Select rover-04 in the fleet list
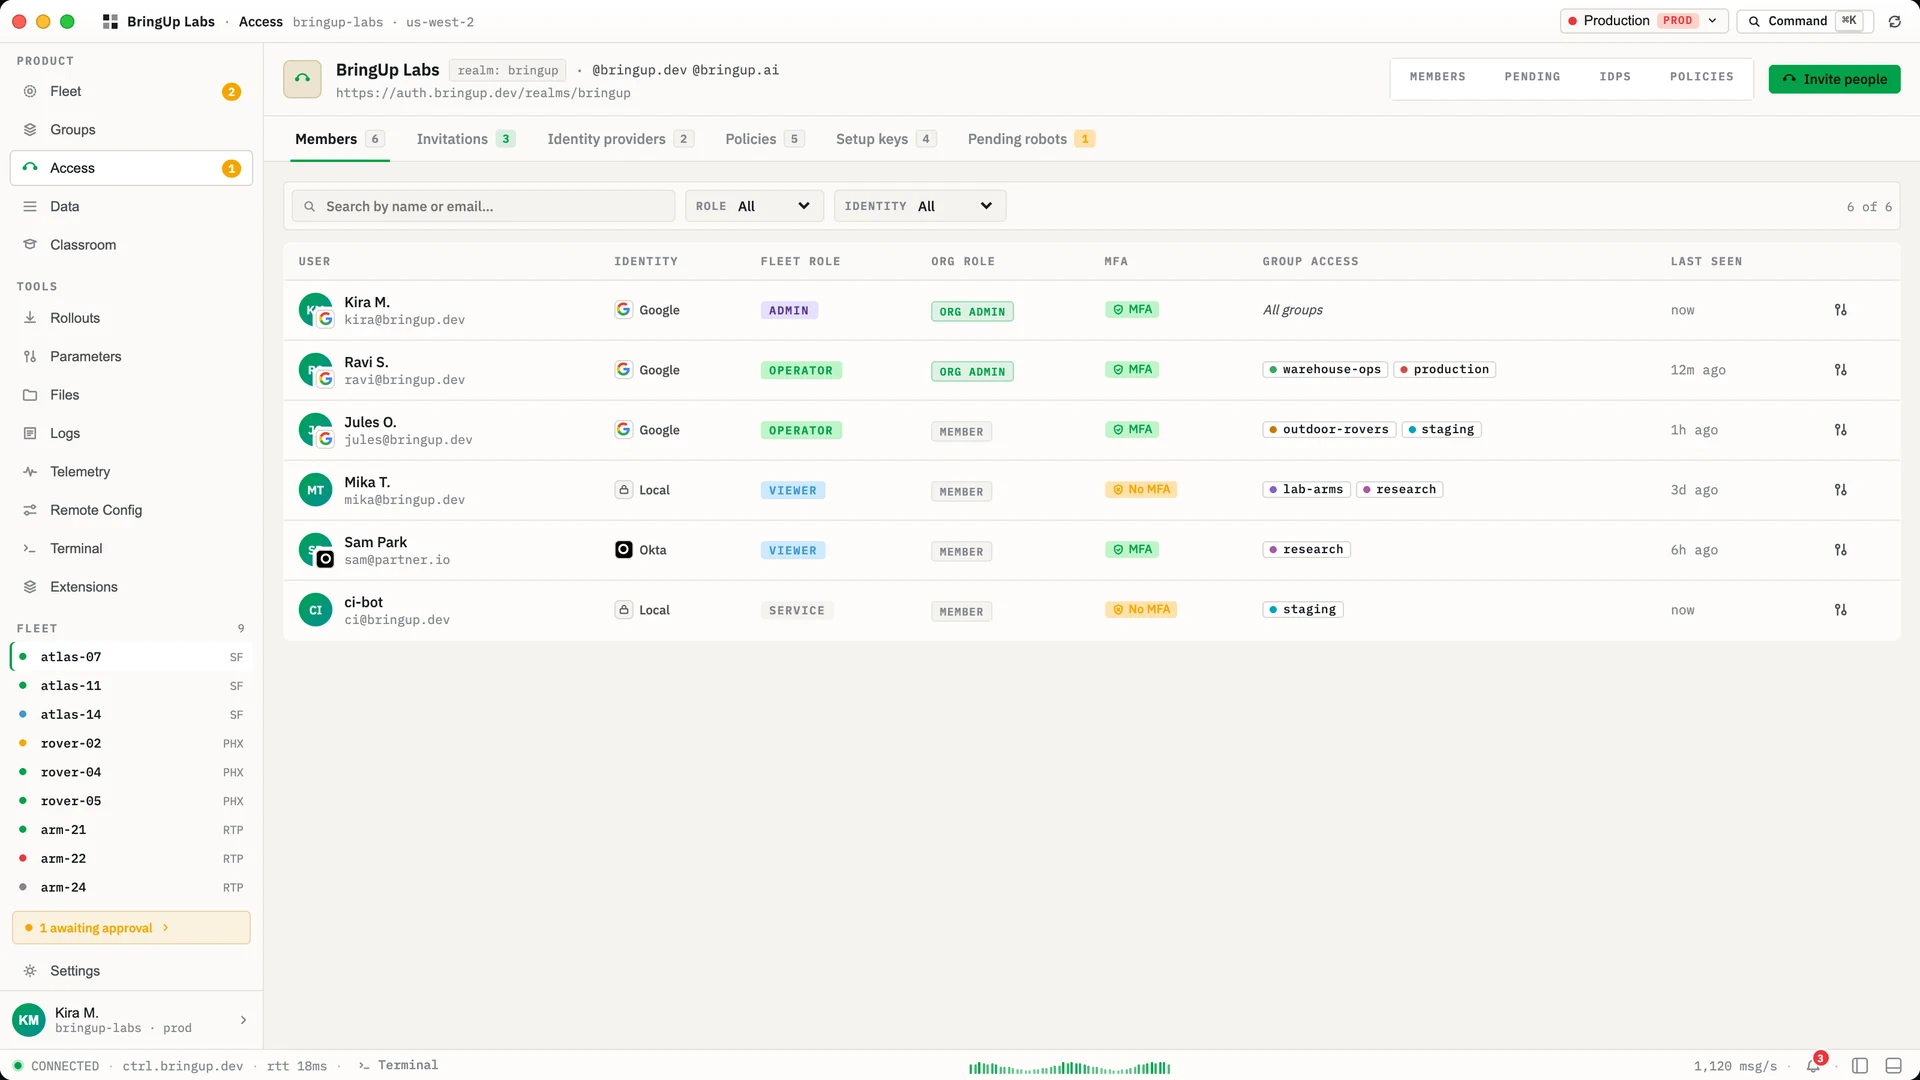 pyautogui.click(x=131, y=772)
